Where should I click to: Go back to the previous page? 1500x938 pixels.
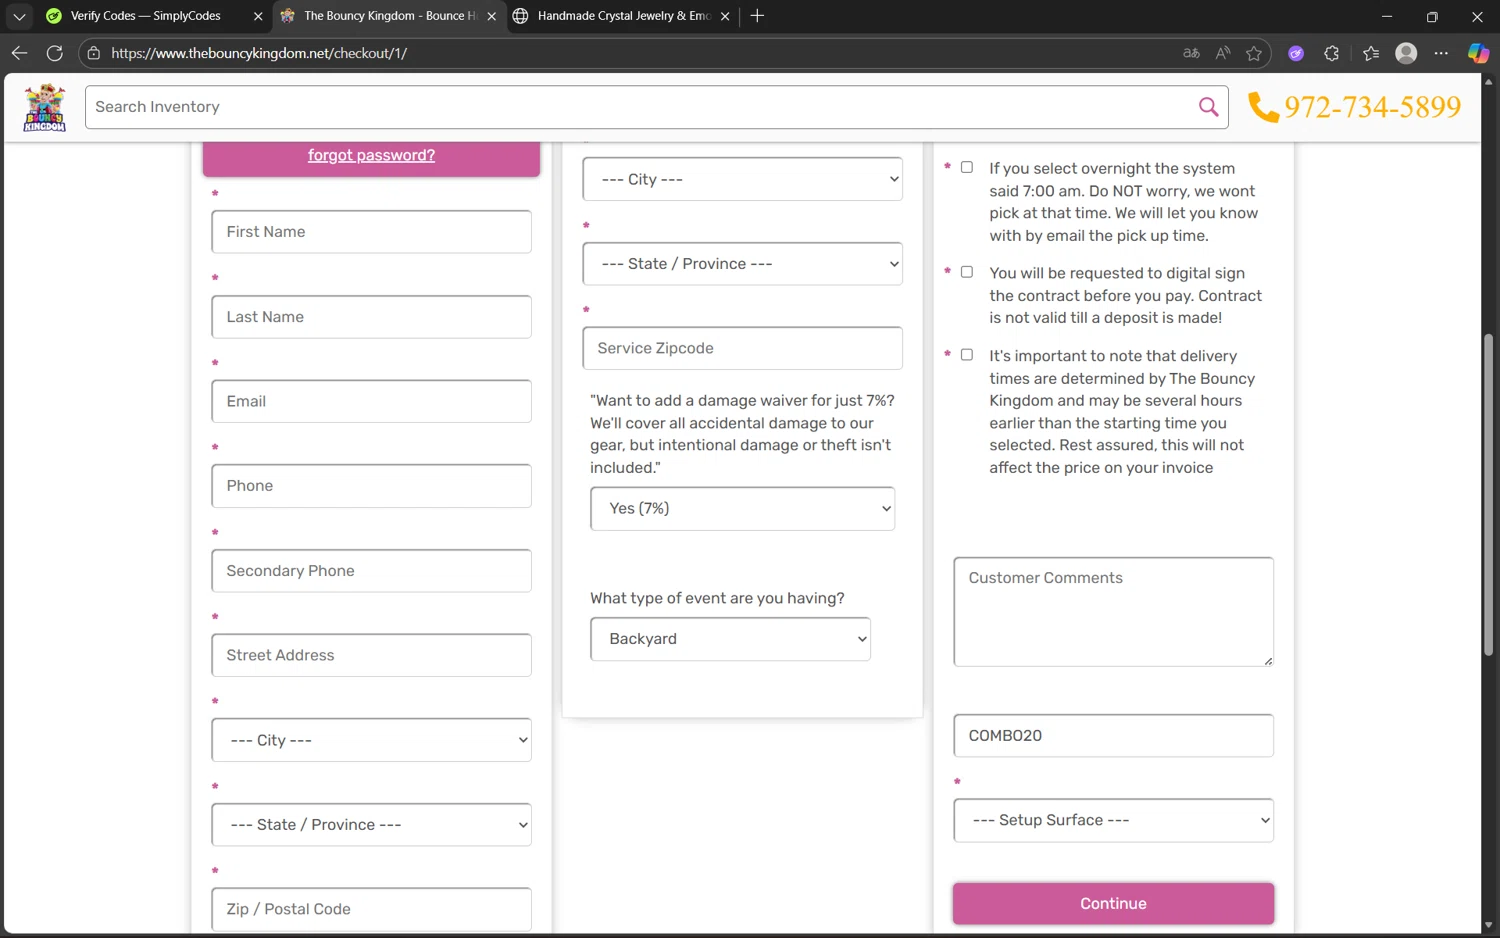pyautogui.click(x=19, y=53)
